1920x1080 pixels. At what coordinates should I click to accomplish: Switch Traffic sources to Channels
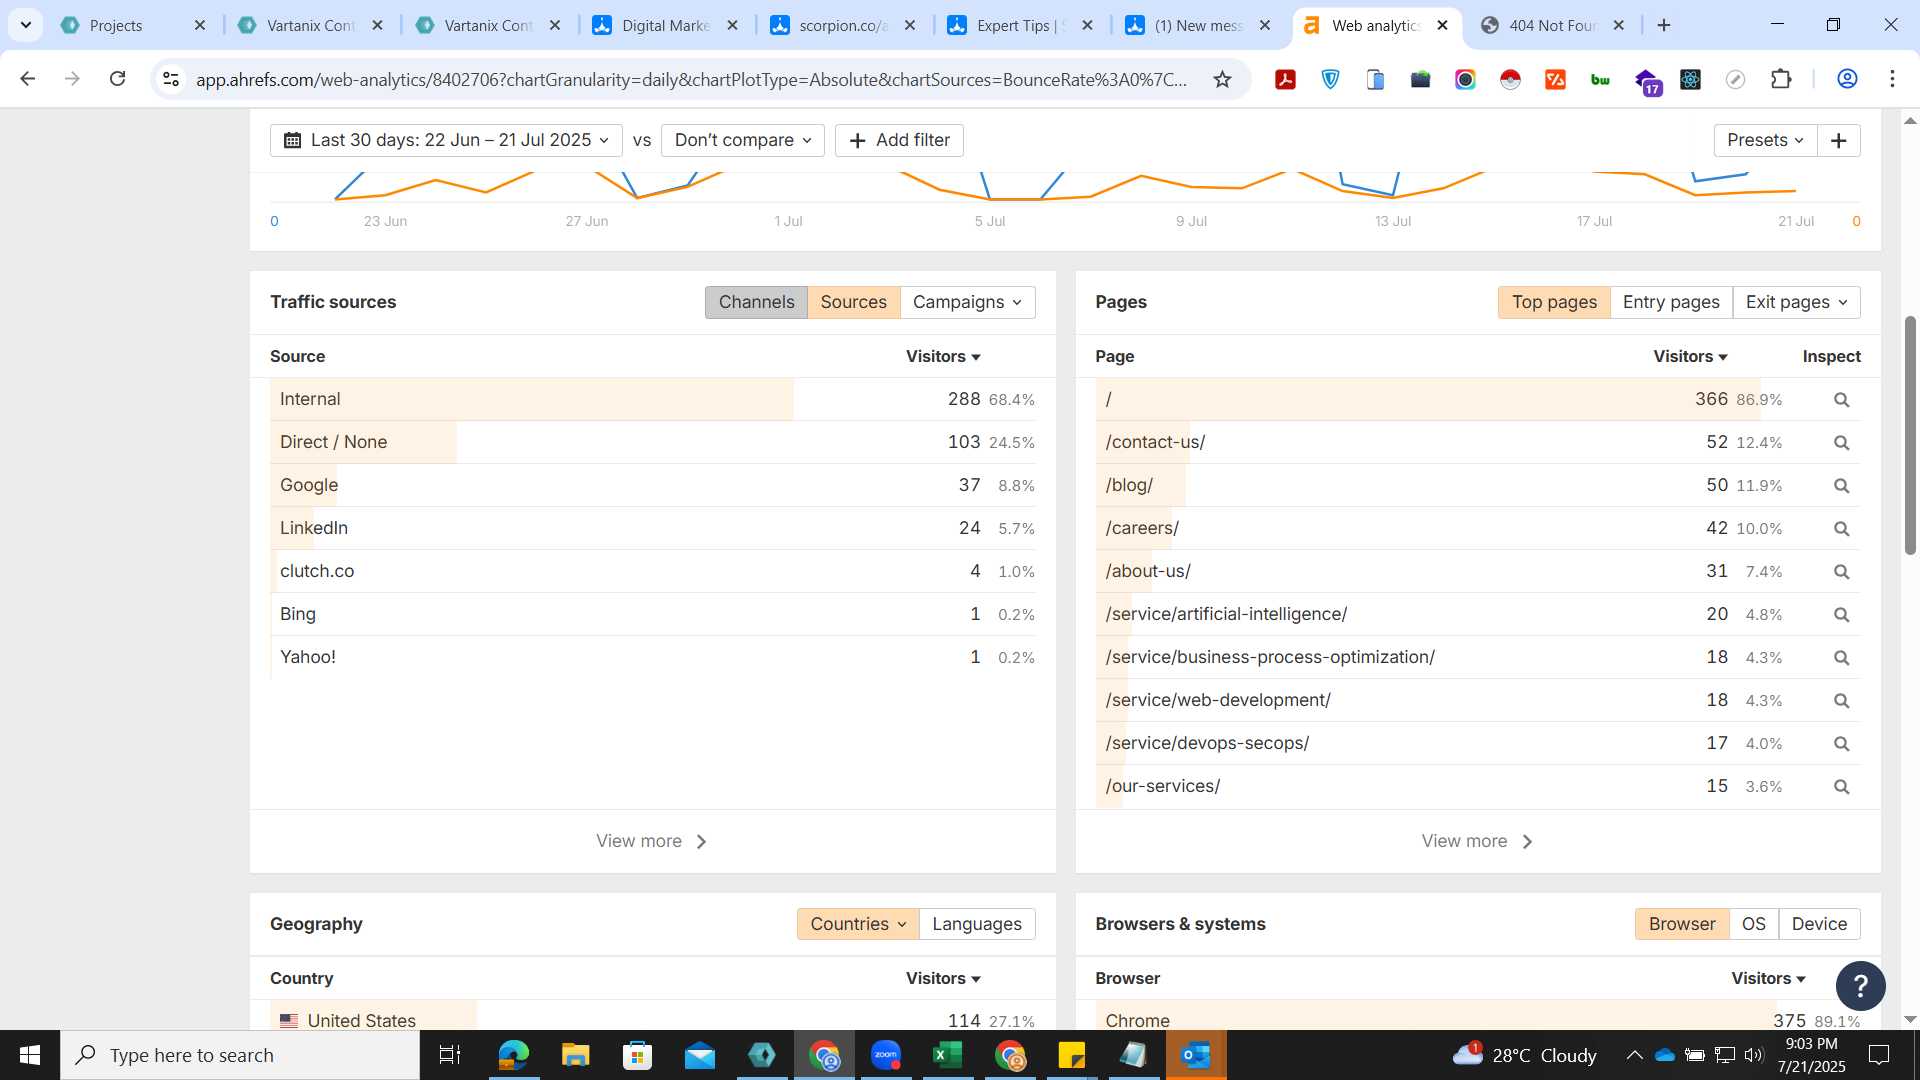pyautogui.click(x=756, y=303)
